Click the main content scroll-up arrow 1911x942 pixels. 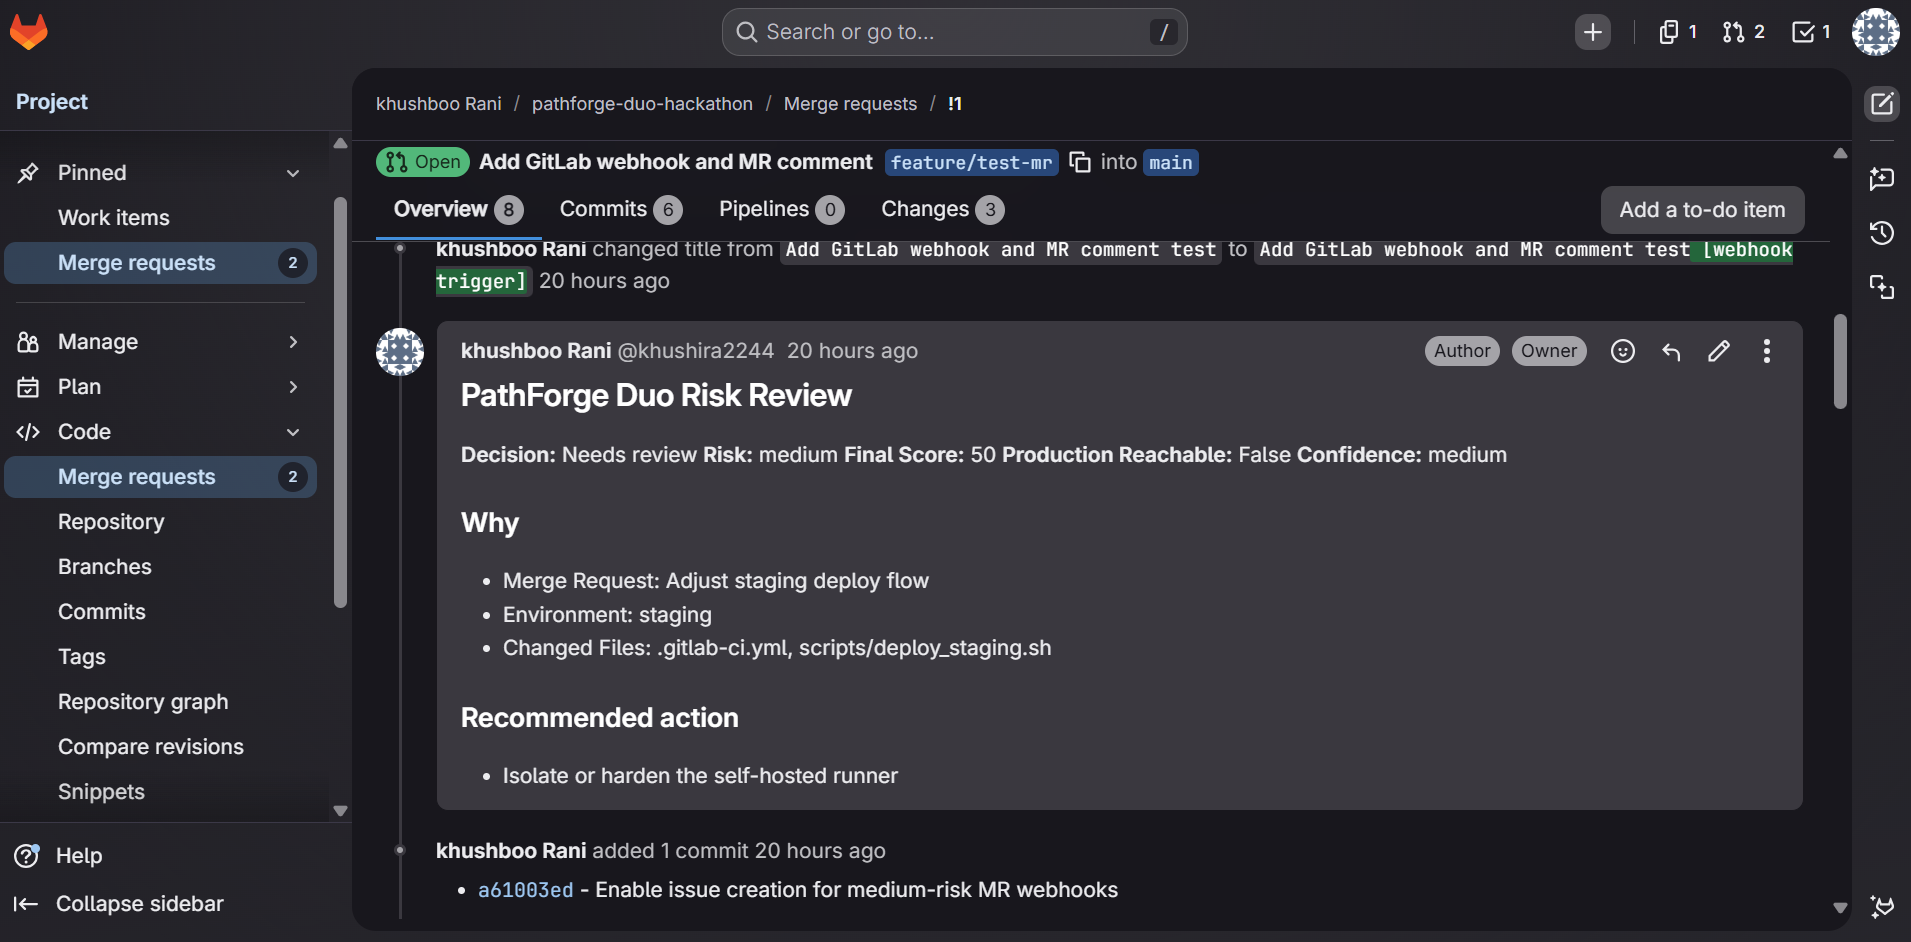click(1840, 153)
